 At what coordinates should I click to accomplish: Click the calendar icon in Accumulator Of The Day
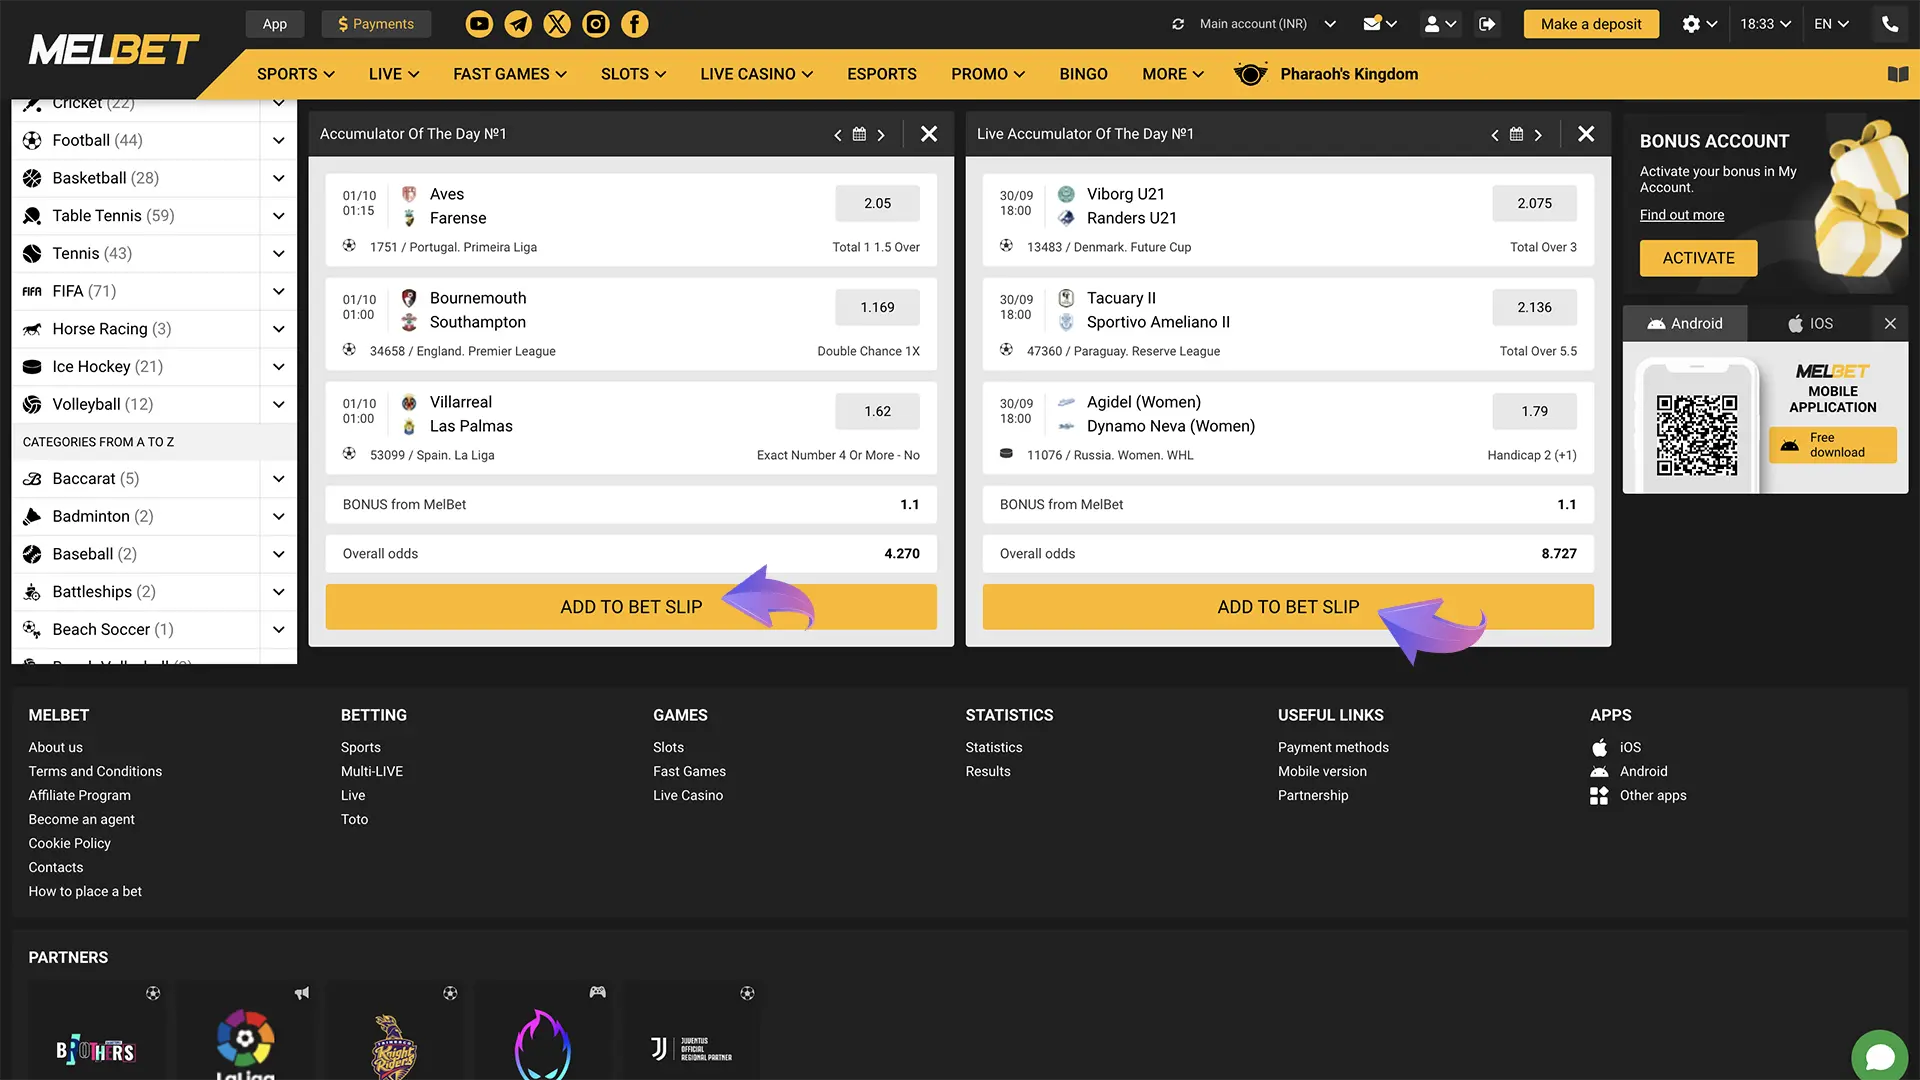(860, 133)
